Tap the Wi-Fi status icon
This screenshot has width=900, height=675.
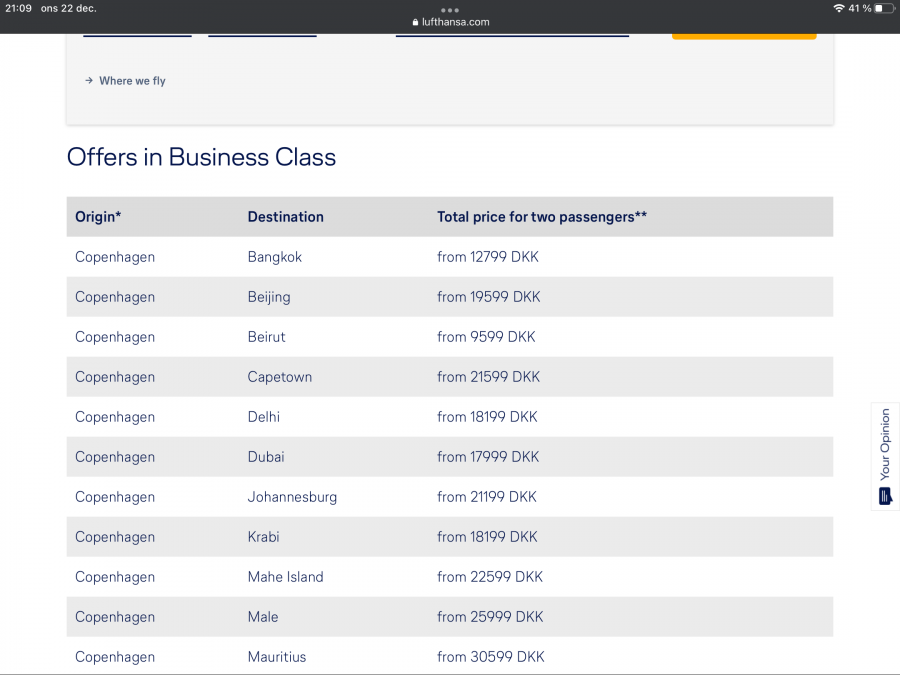coord(837,8)
